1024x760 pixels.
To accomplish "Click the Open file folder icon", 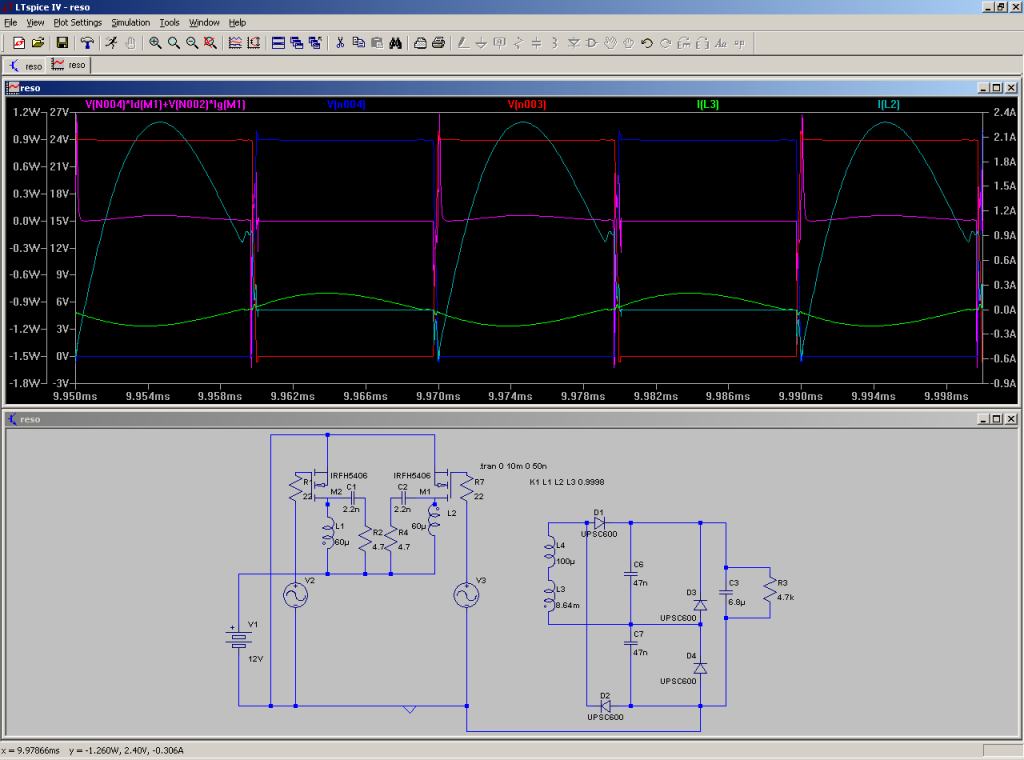I will click(38, 43).
